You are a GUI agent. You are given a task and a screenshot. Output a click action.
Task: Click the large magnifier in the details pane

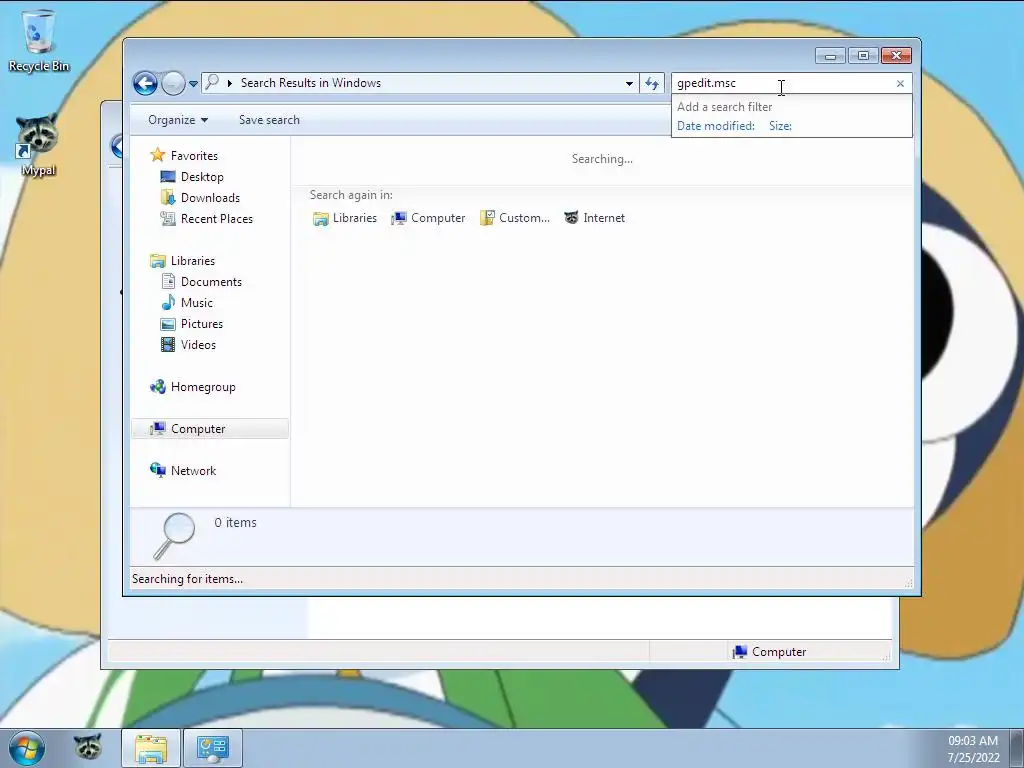(174, 536)
